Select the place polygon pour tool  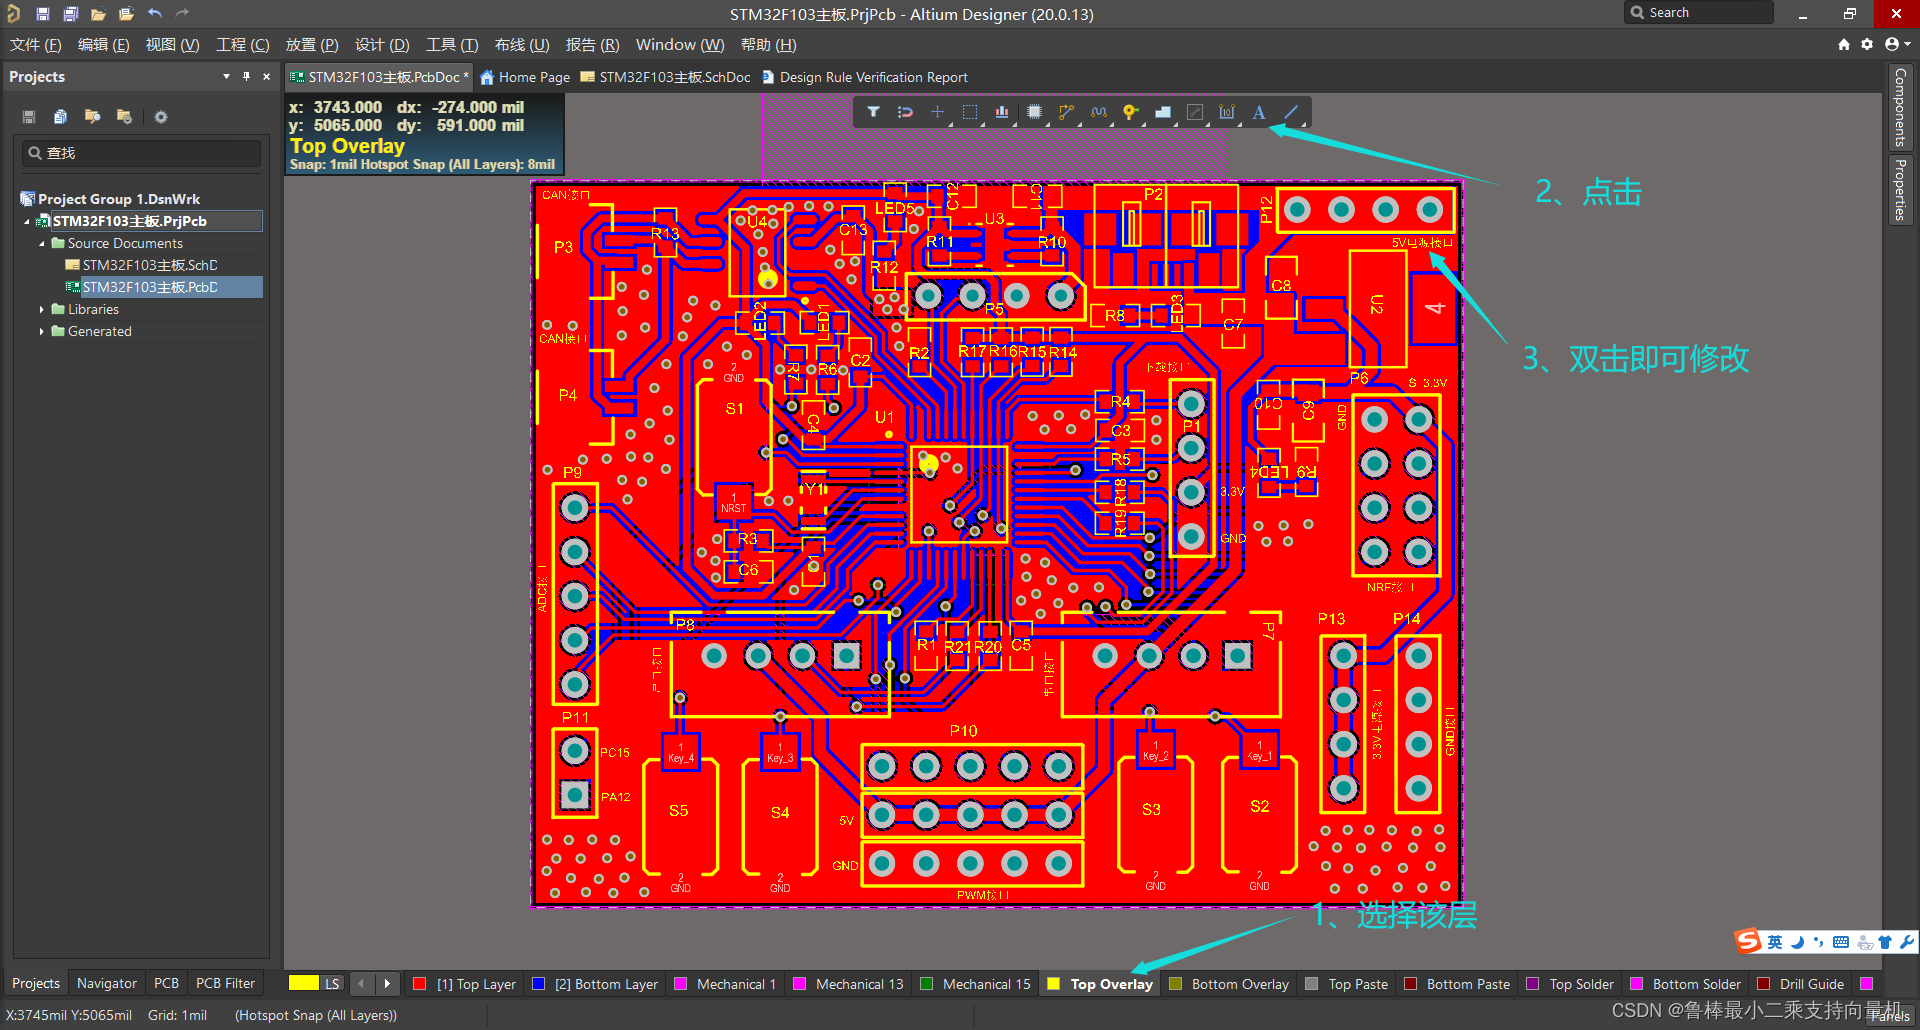pos(1163,112)
